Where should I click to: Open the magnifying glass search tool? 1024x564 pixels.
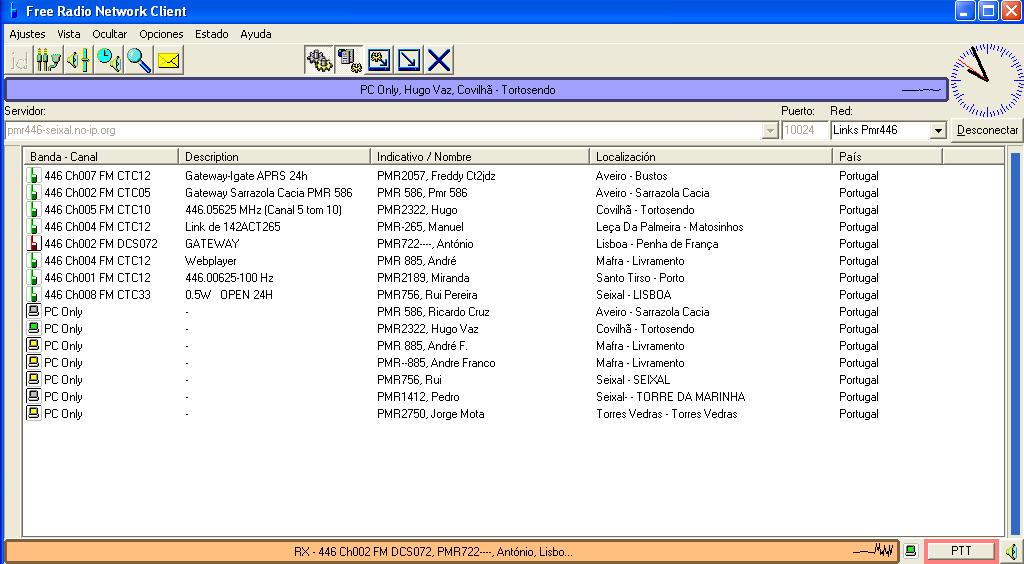[139, 61]
